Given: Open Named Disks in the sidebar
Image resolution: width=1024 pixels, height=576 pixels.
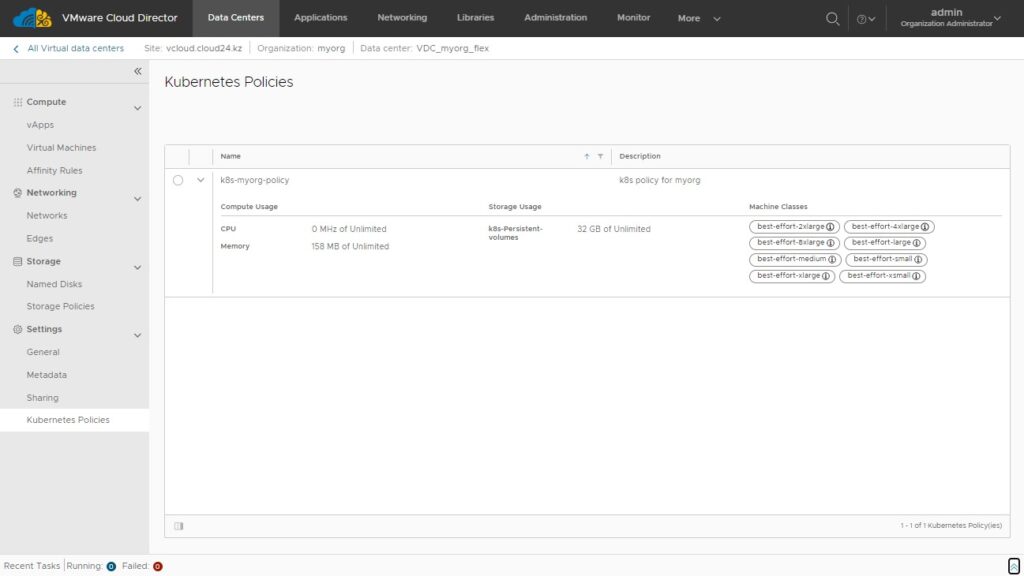Looking at the screenshot, I should [55, 285].
